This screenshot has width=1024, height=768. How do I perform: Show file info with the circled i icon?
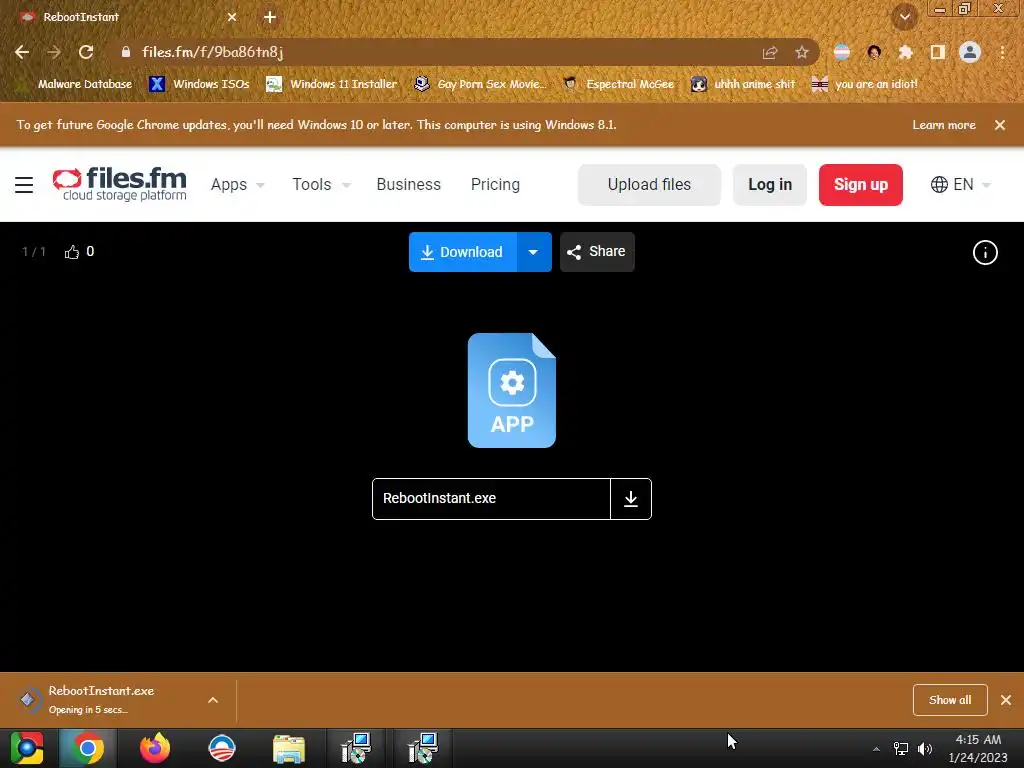point(985,252)
